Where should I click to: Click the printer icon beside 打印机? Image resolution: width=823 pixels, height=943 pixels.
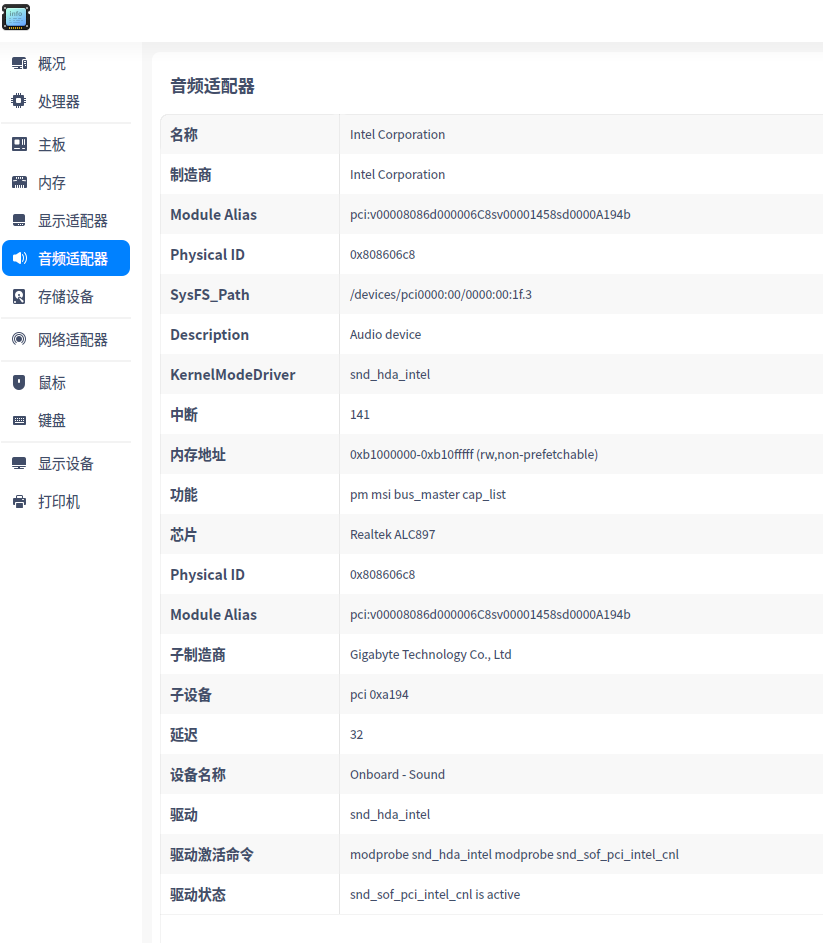tap(19, 502)
